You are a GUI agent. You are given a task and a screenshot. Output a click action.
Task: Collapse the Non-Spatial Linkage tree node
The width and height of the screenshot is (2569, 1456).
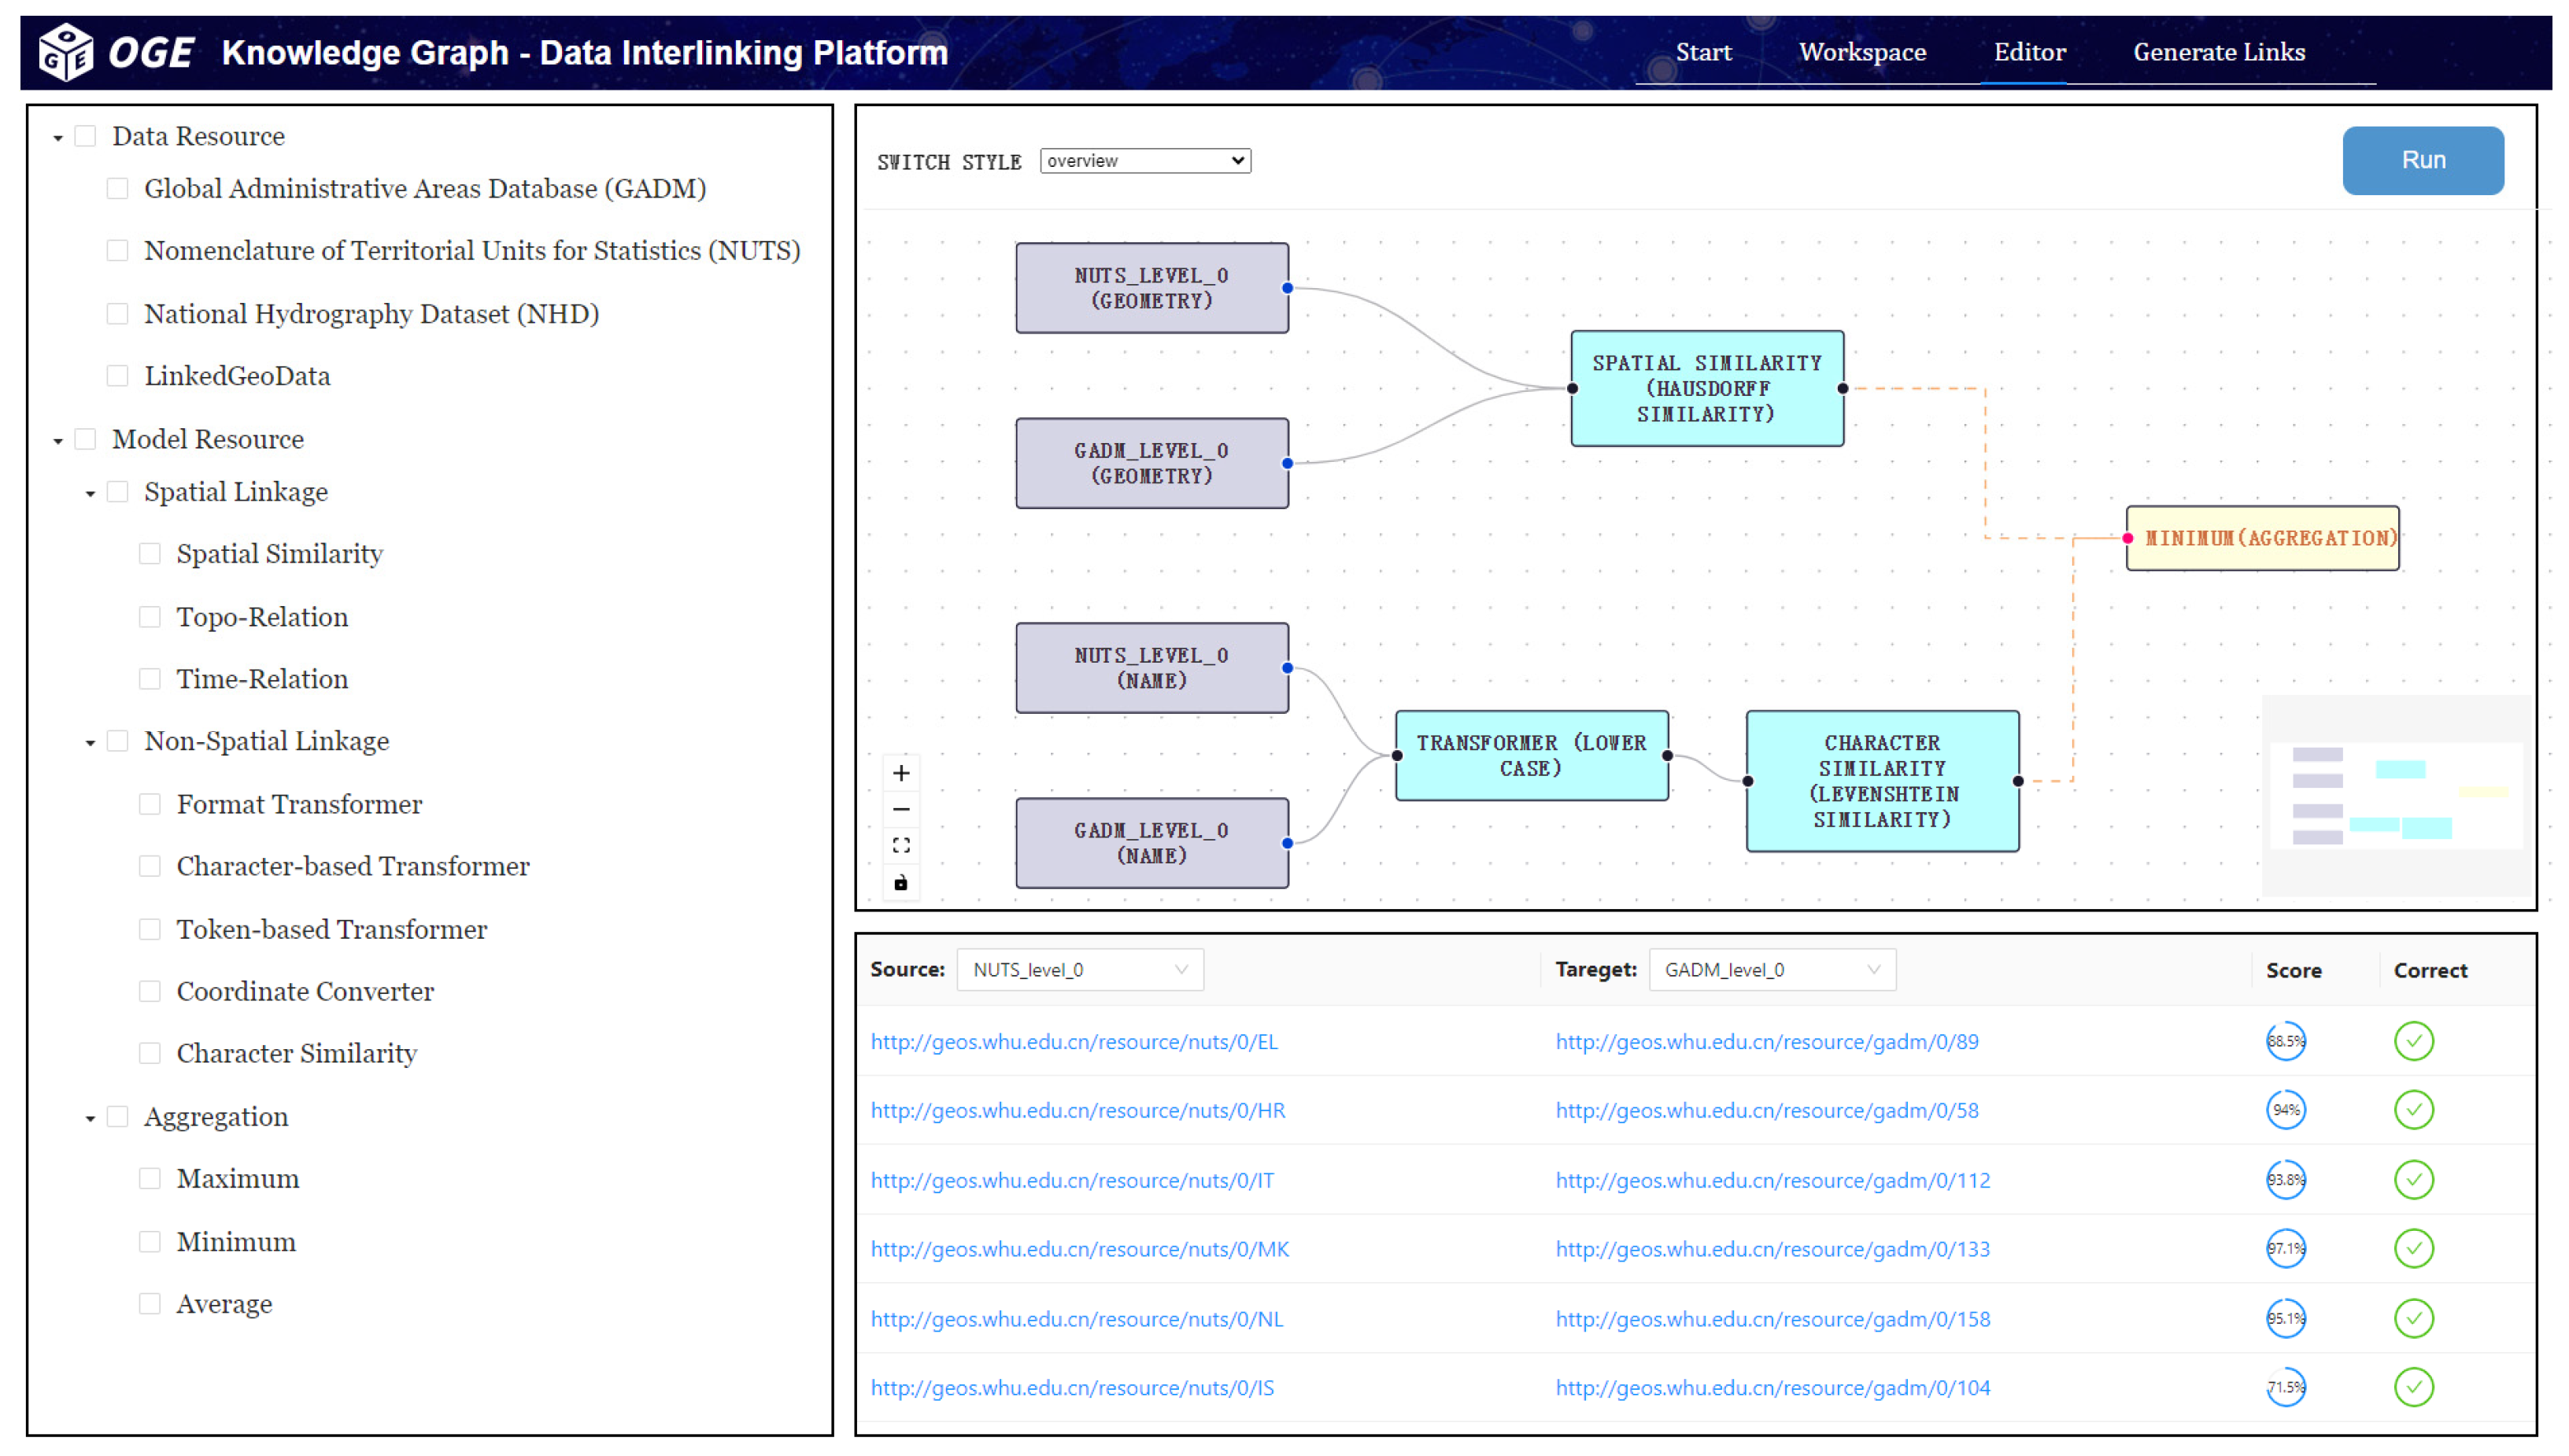pos(90,743)
